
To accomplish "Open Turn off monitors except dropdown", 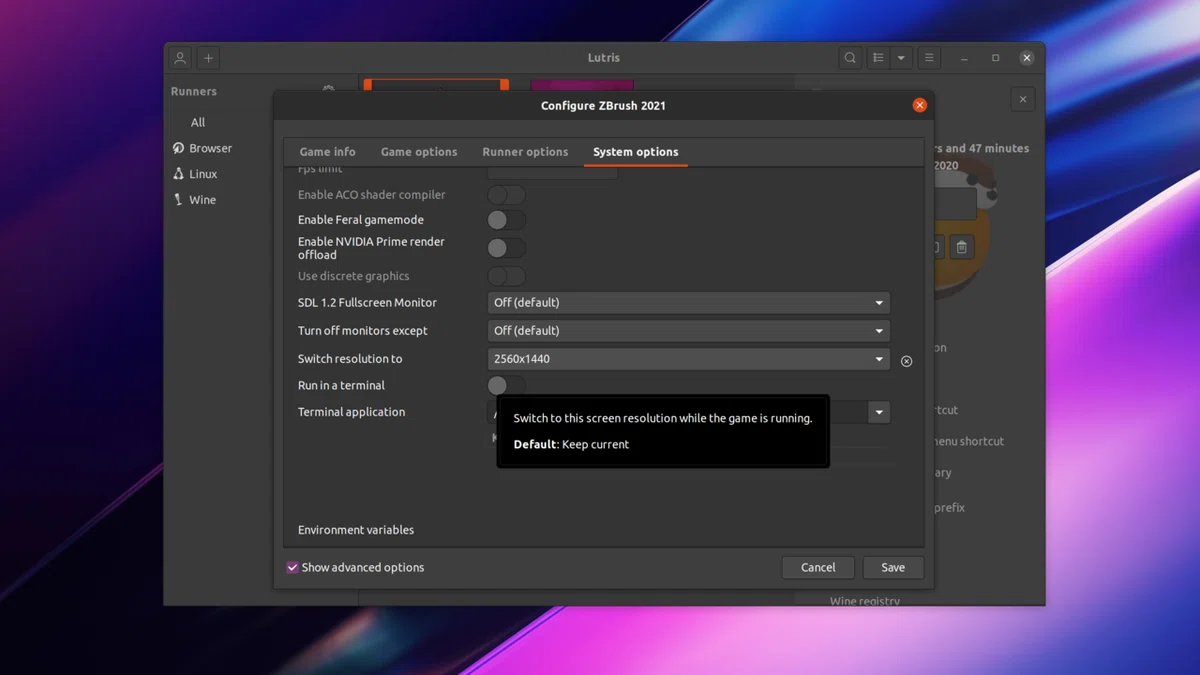I will (688, 331).
